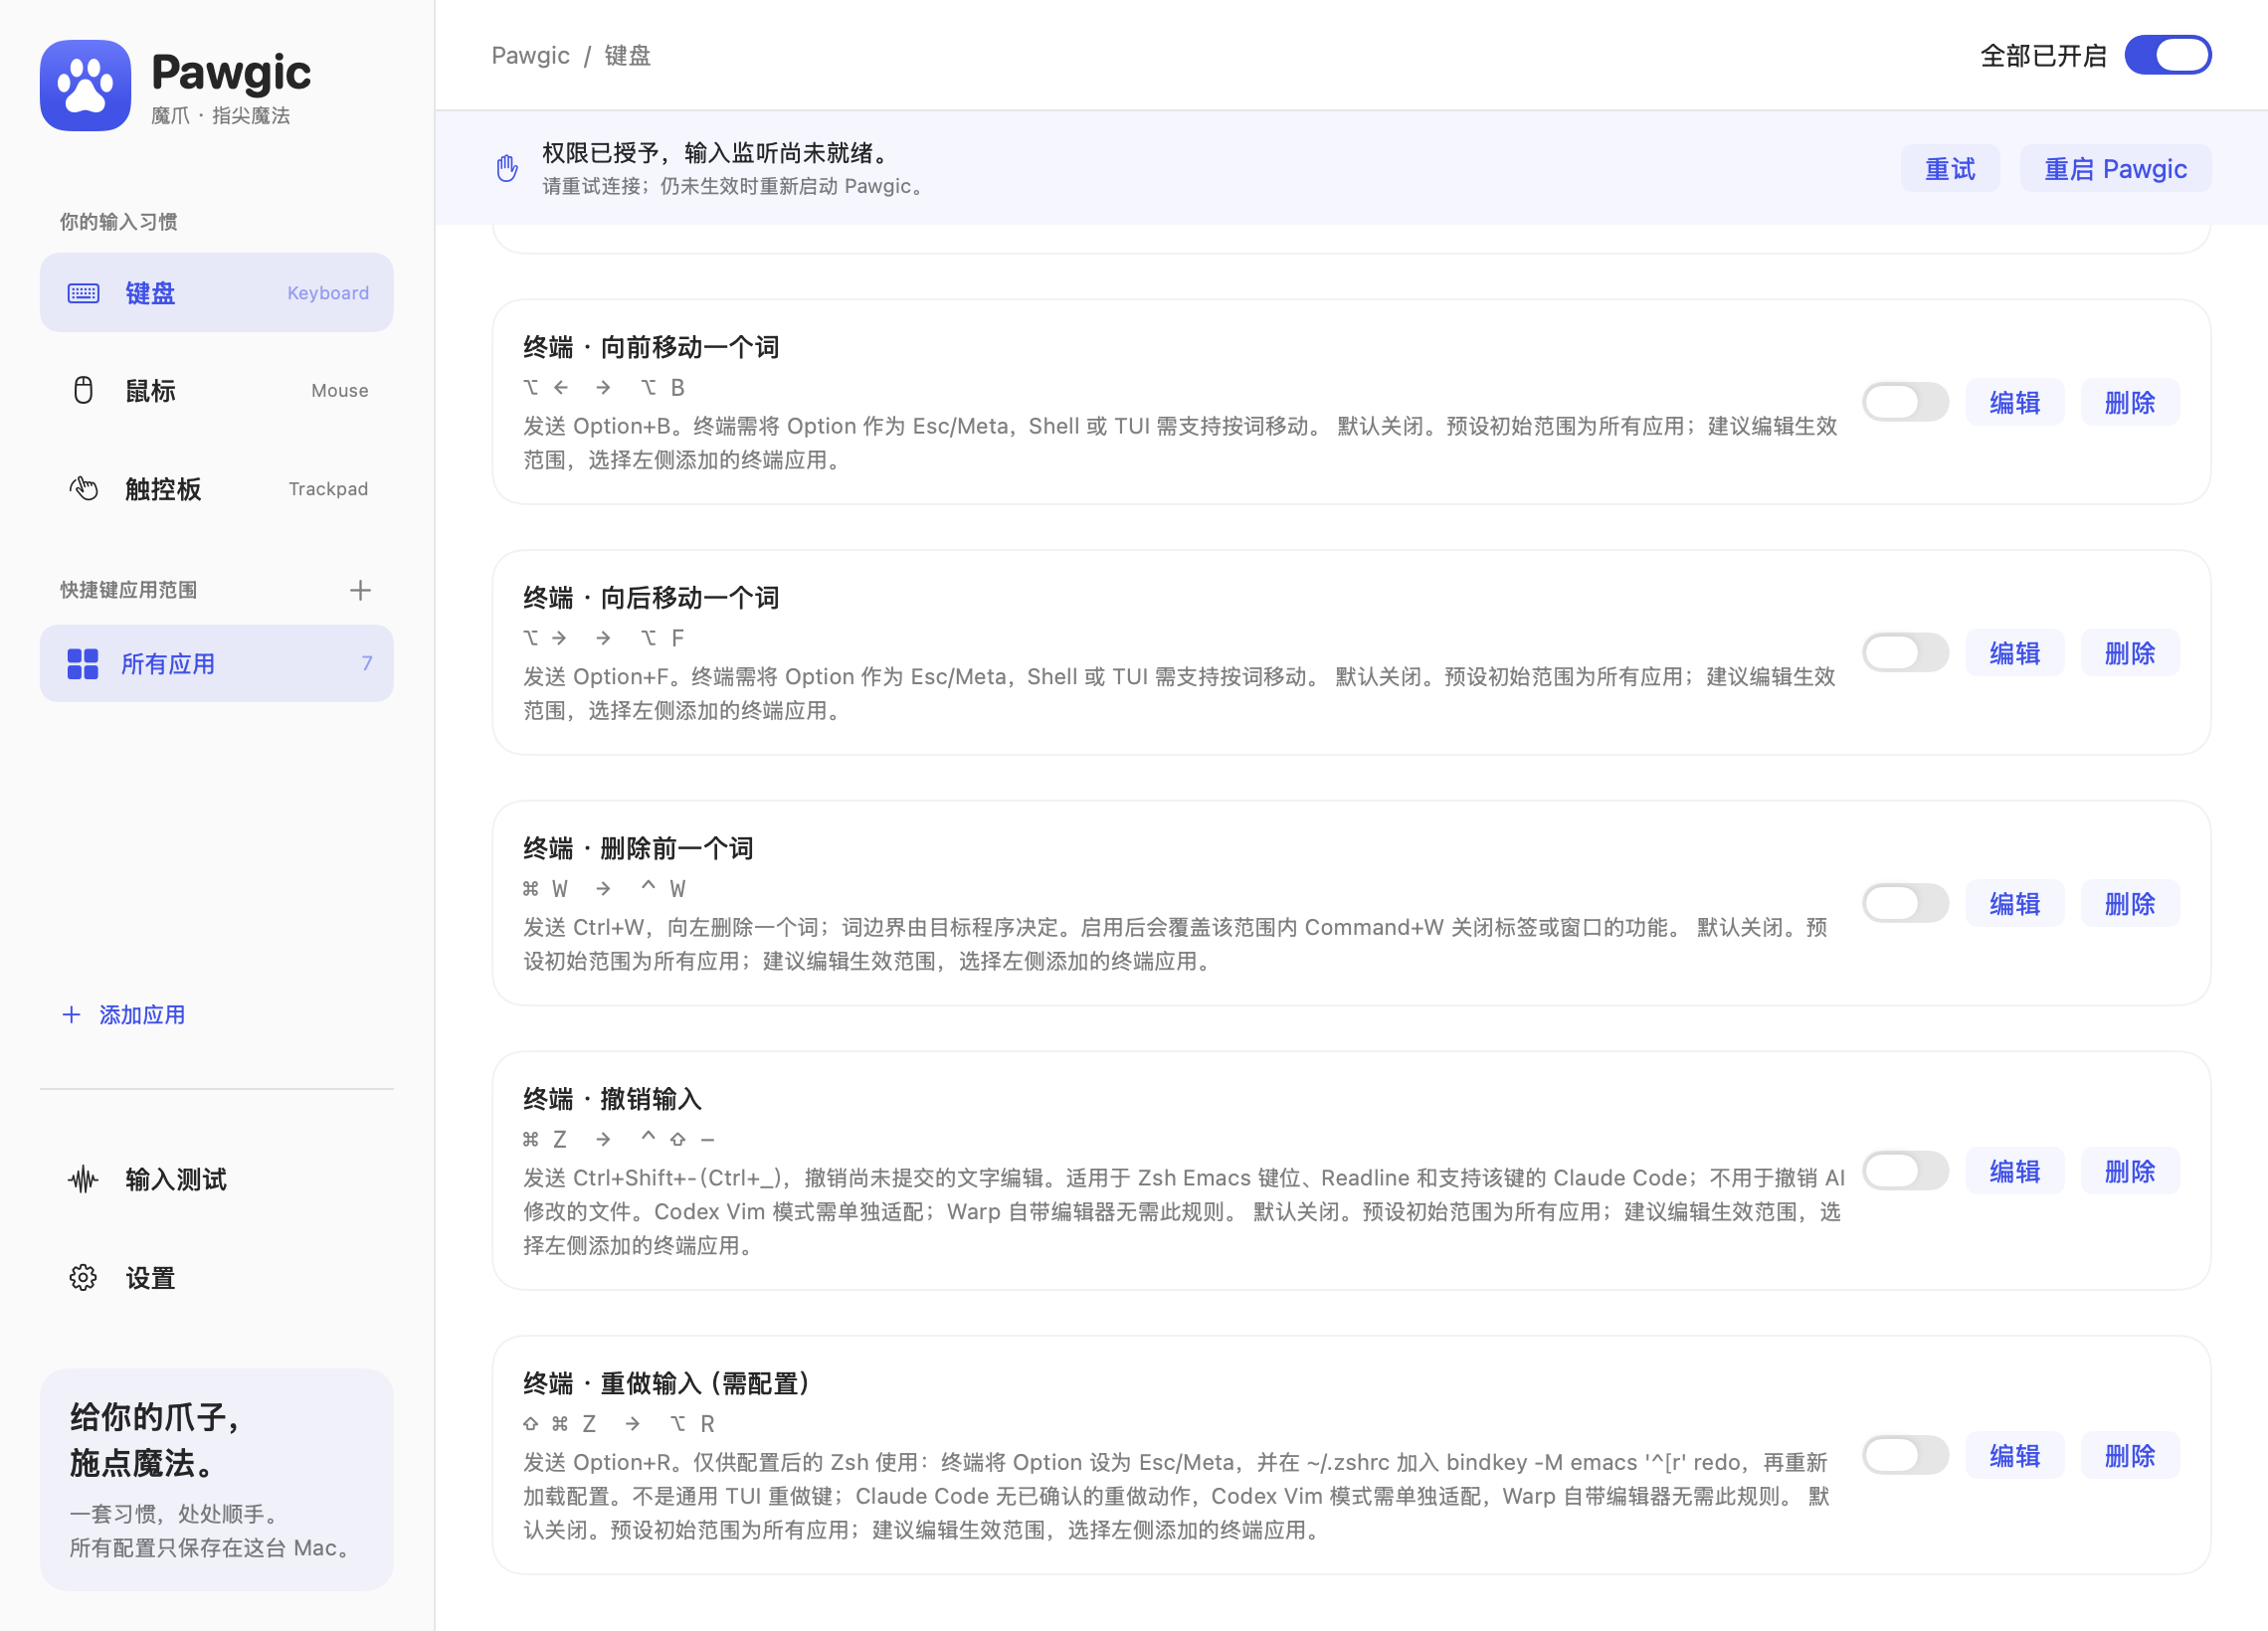Screen dimensions: 2268x1631
Task: Click the ⌘Z → ⌃⇧– shortcut mapping
Action: pos(619,1139)
